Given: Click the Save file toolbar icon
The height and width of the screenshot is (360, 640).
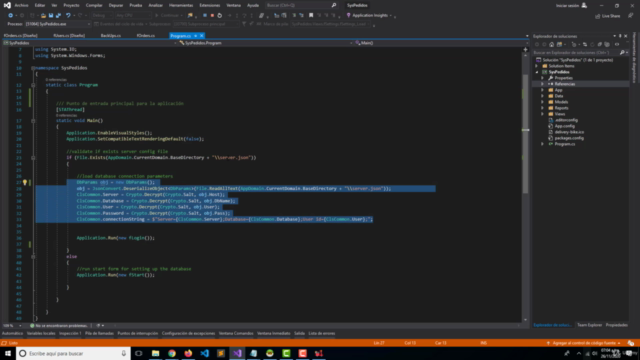Looking at the screenshot, I should click(51, 16).
